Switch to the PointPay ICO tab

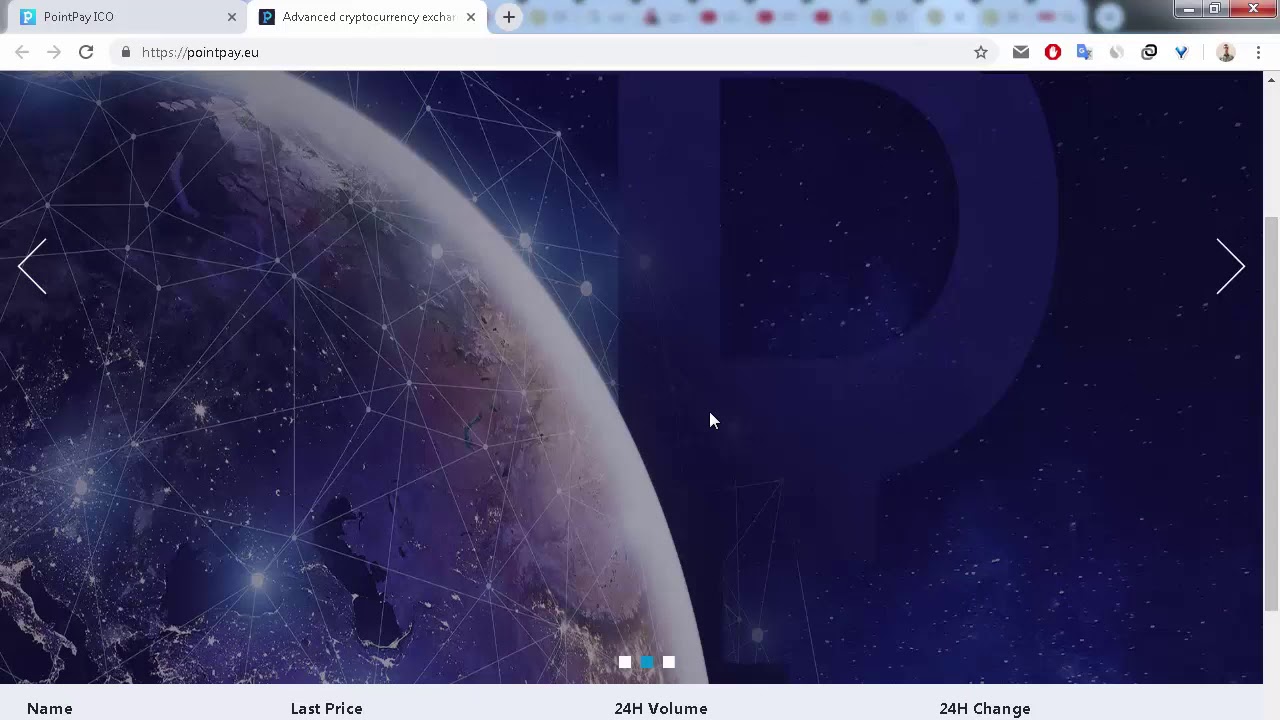point(126,17)
